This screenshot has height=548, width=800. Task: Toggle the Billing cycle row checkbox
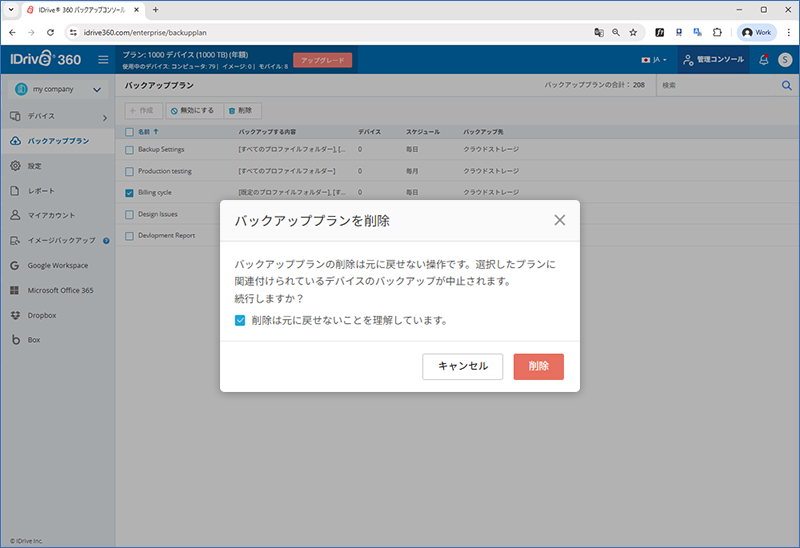[x=129, y=193]
